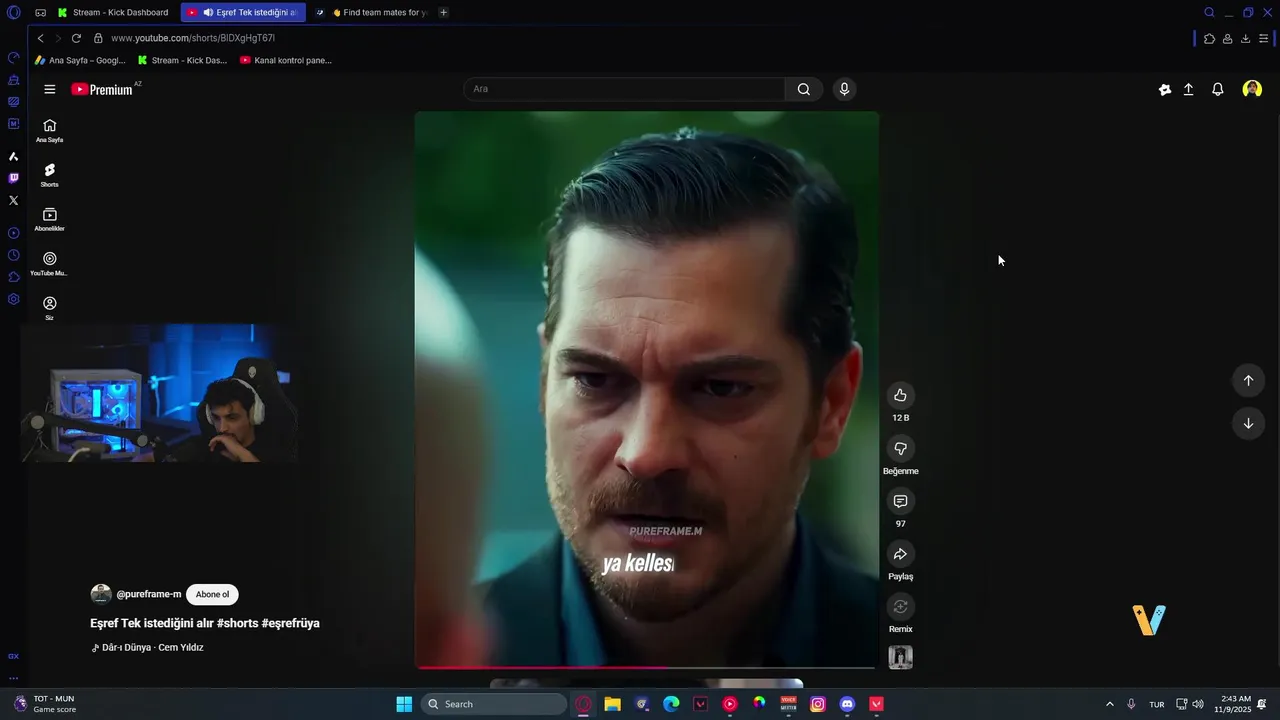Switch TUR keyboard language indicator
This screenshot has height=720, width=1280.
pos(1156,704)
